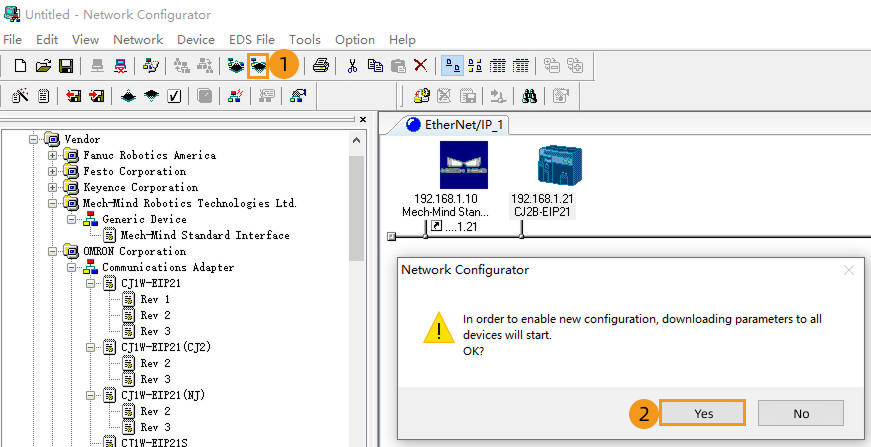Click the Print icon
This screenshot has width=871, height=447.
tap(321, 66)
